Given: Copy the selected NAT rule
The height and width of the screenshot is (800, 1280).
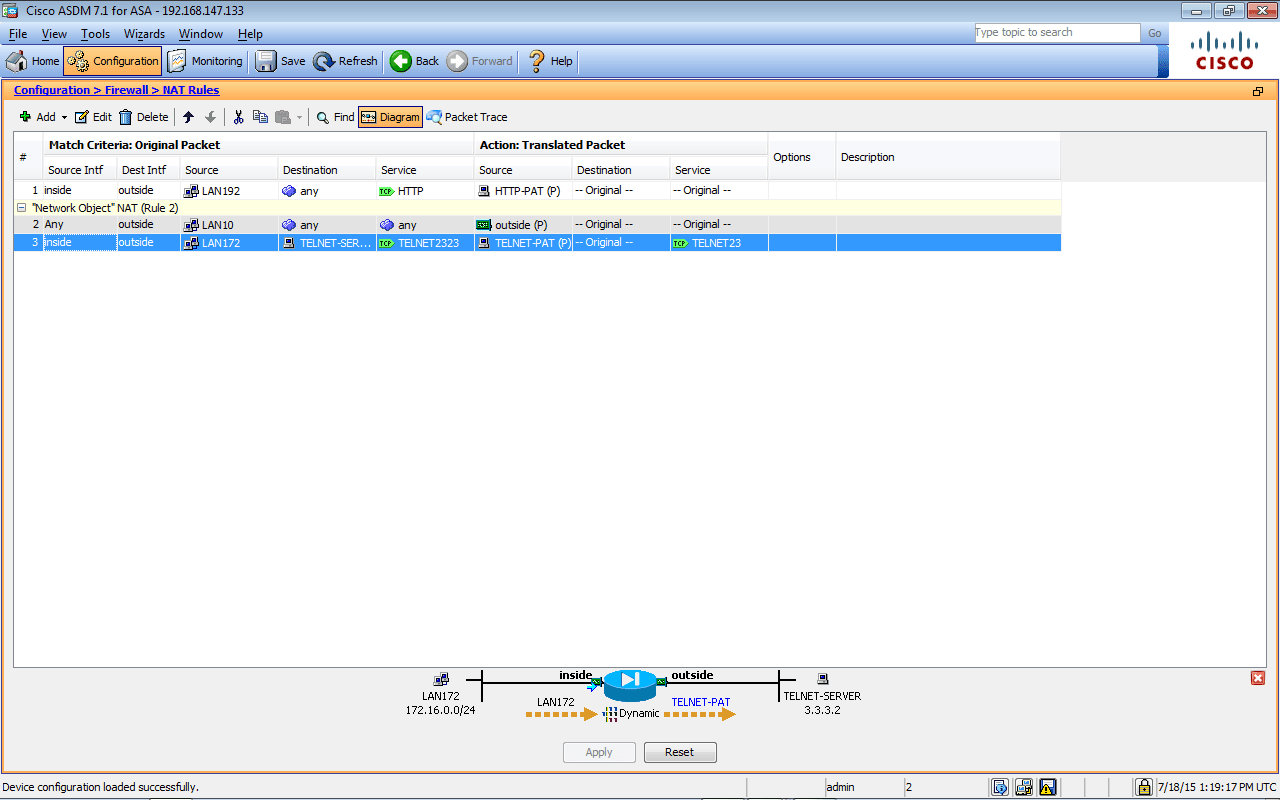Looking at the screenshot, I should pos(260,117).
